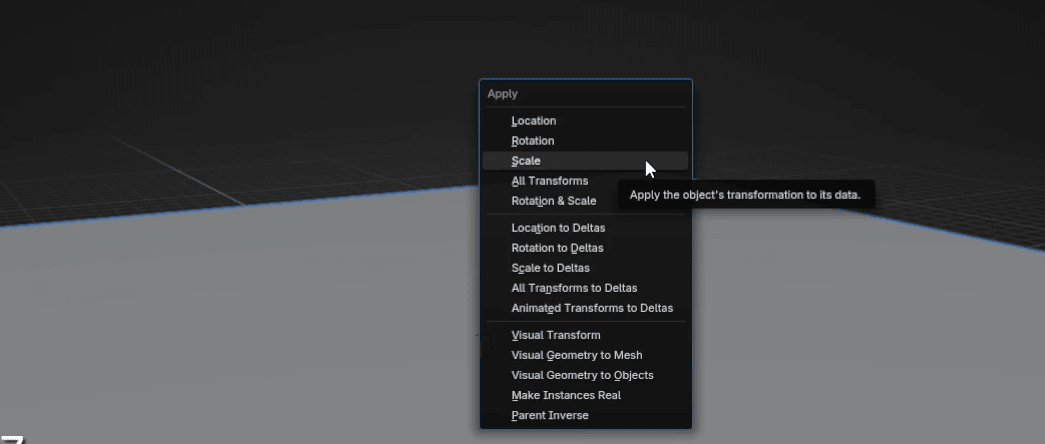Click the dark viewport background above plane
This screenshot has width=1045, height=444.
tap(250, 60)
